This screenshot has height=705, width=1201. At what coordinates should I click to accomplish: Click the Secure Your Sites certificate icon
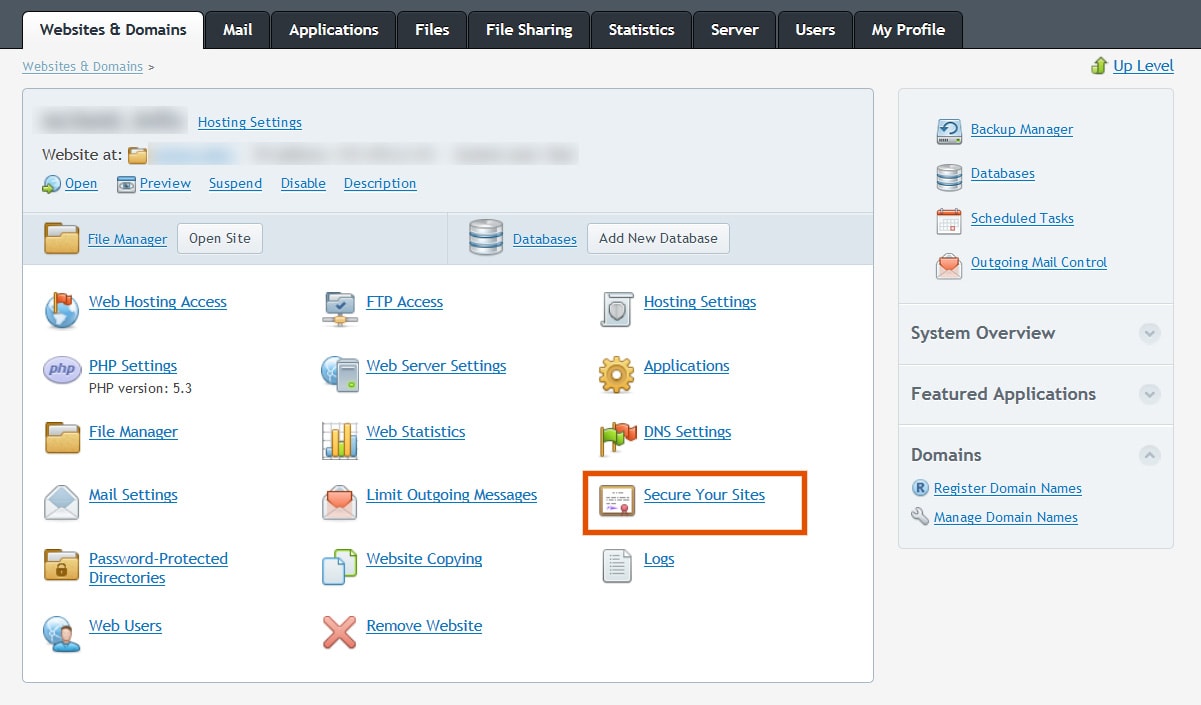[x=617, y=501]
